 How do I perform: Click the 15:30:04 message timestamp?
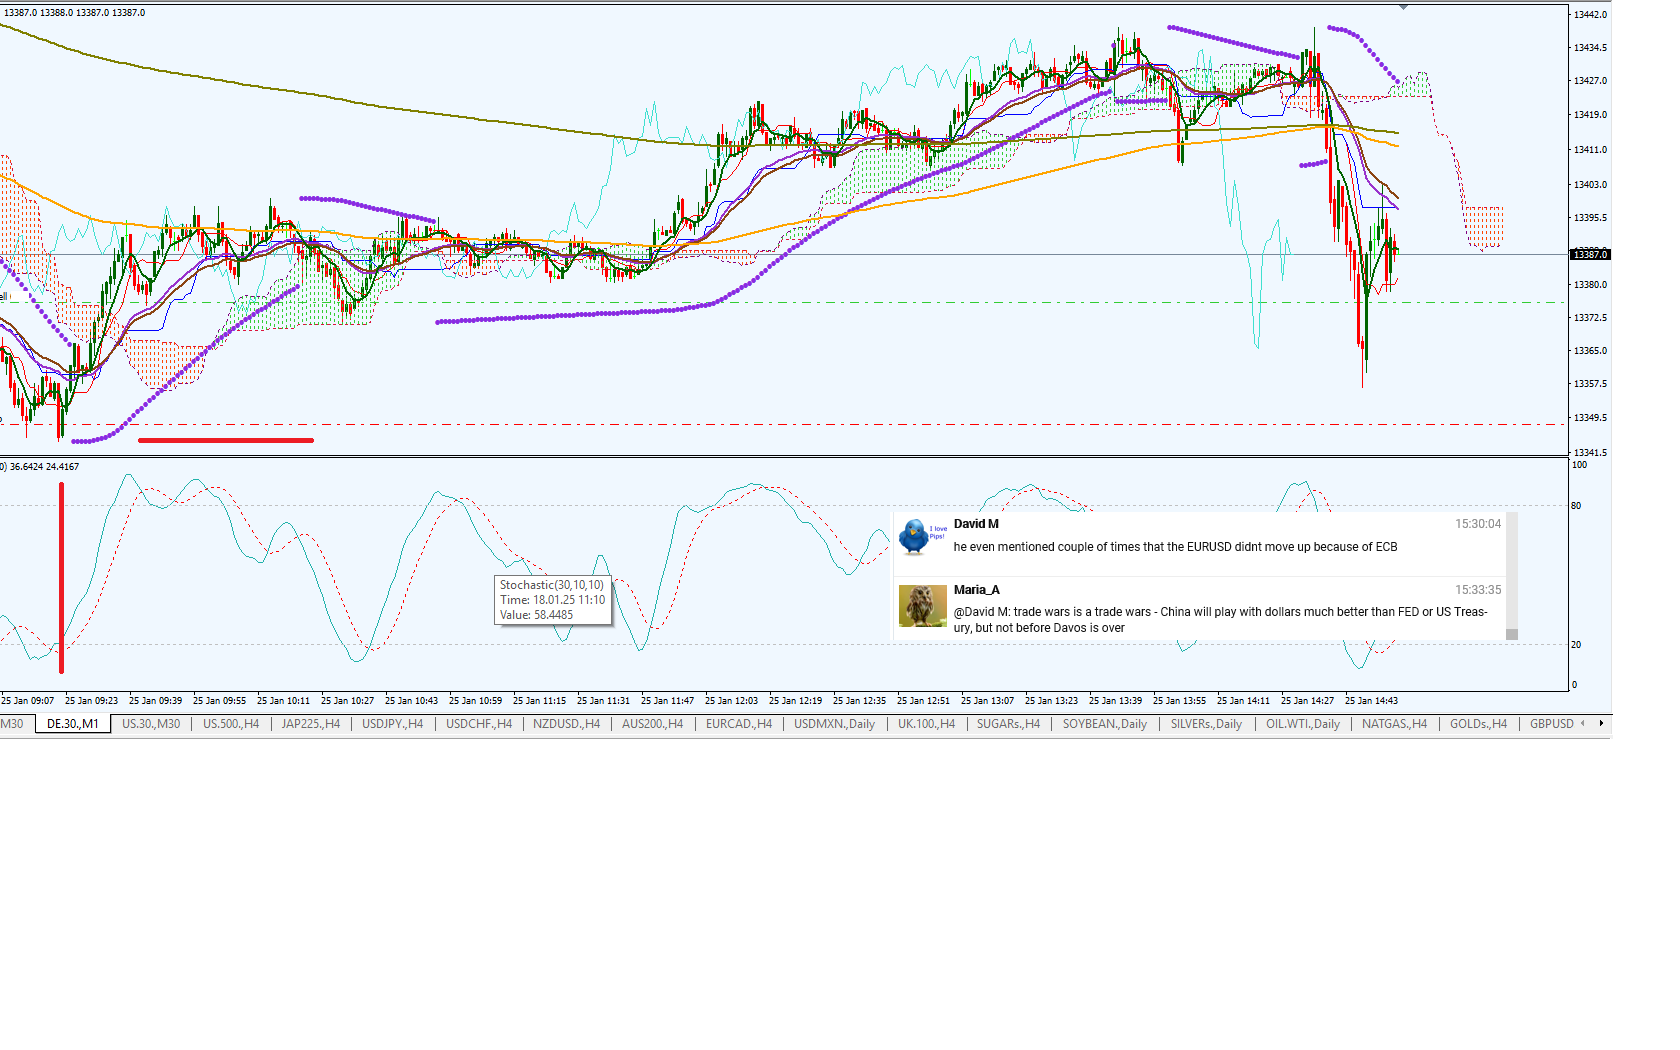[x=1478, y=524]
